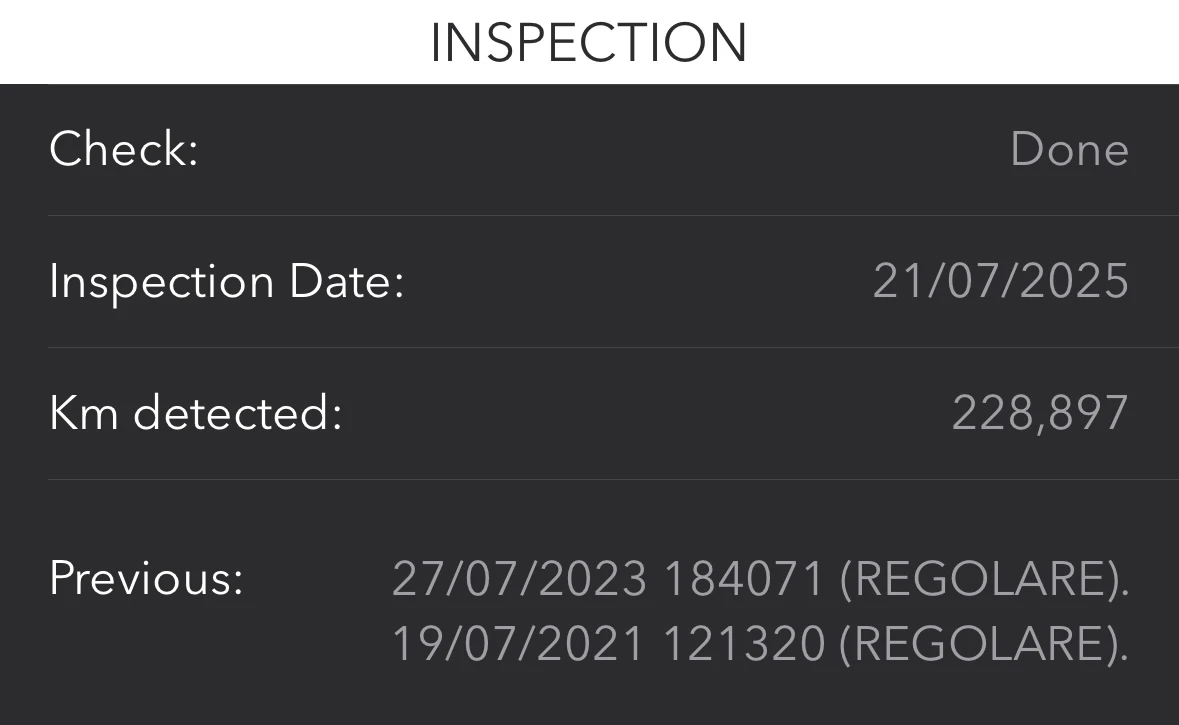The image size is (1179, 725).
Task: Select the 21/07/2025 inspection date value
Action: pyautogui.click(x=1001, y=282)
